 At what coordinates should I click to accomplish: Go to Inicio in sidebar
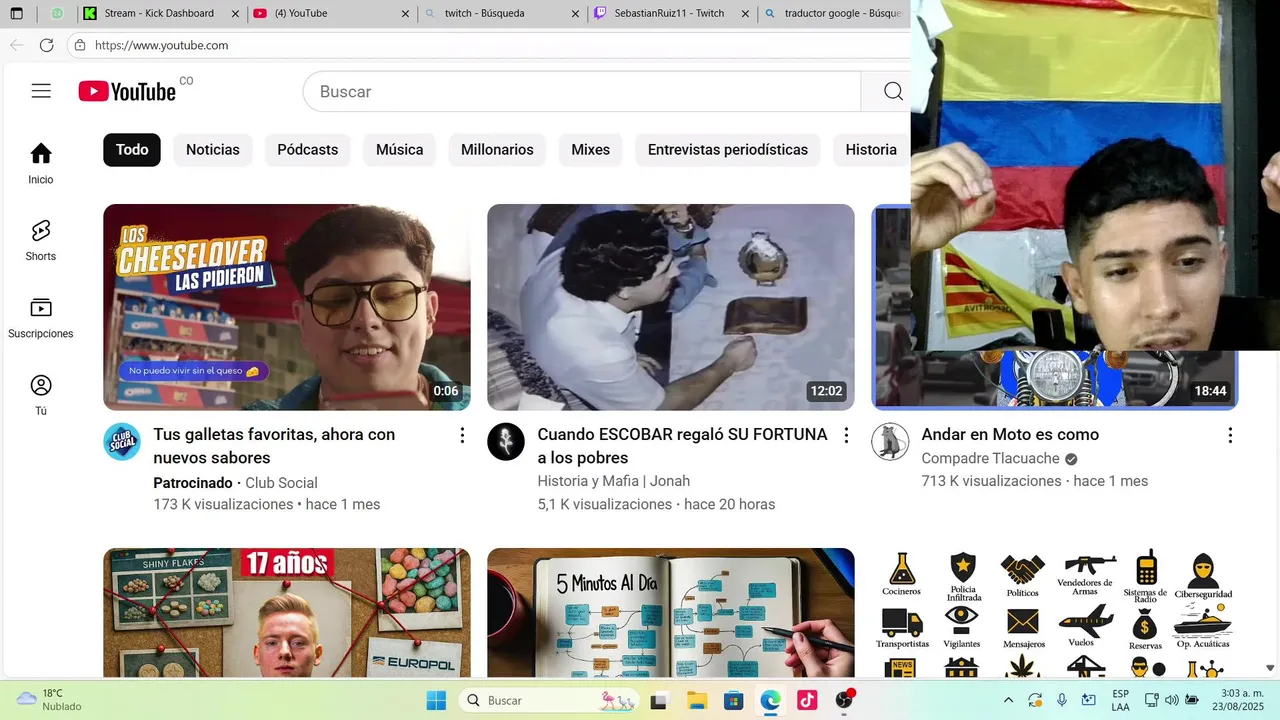tap(41, 164)
